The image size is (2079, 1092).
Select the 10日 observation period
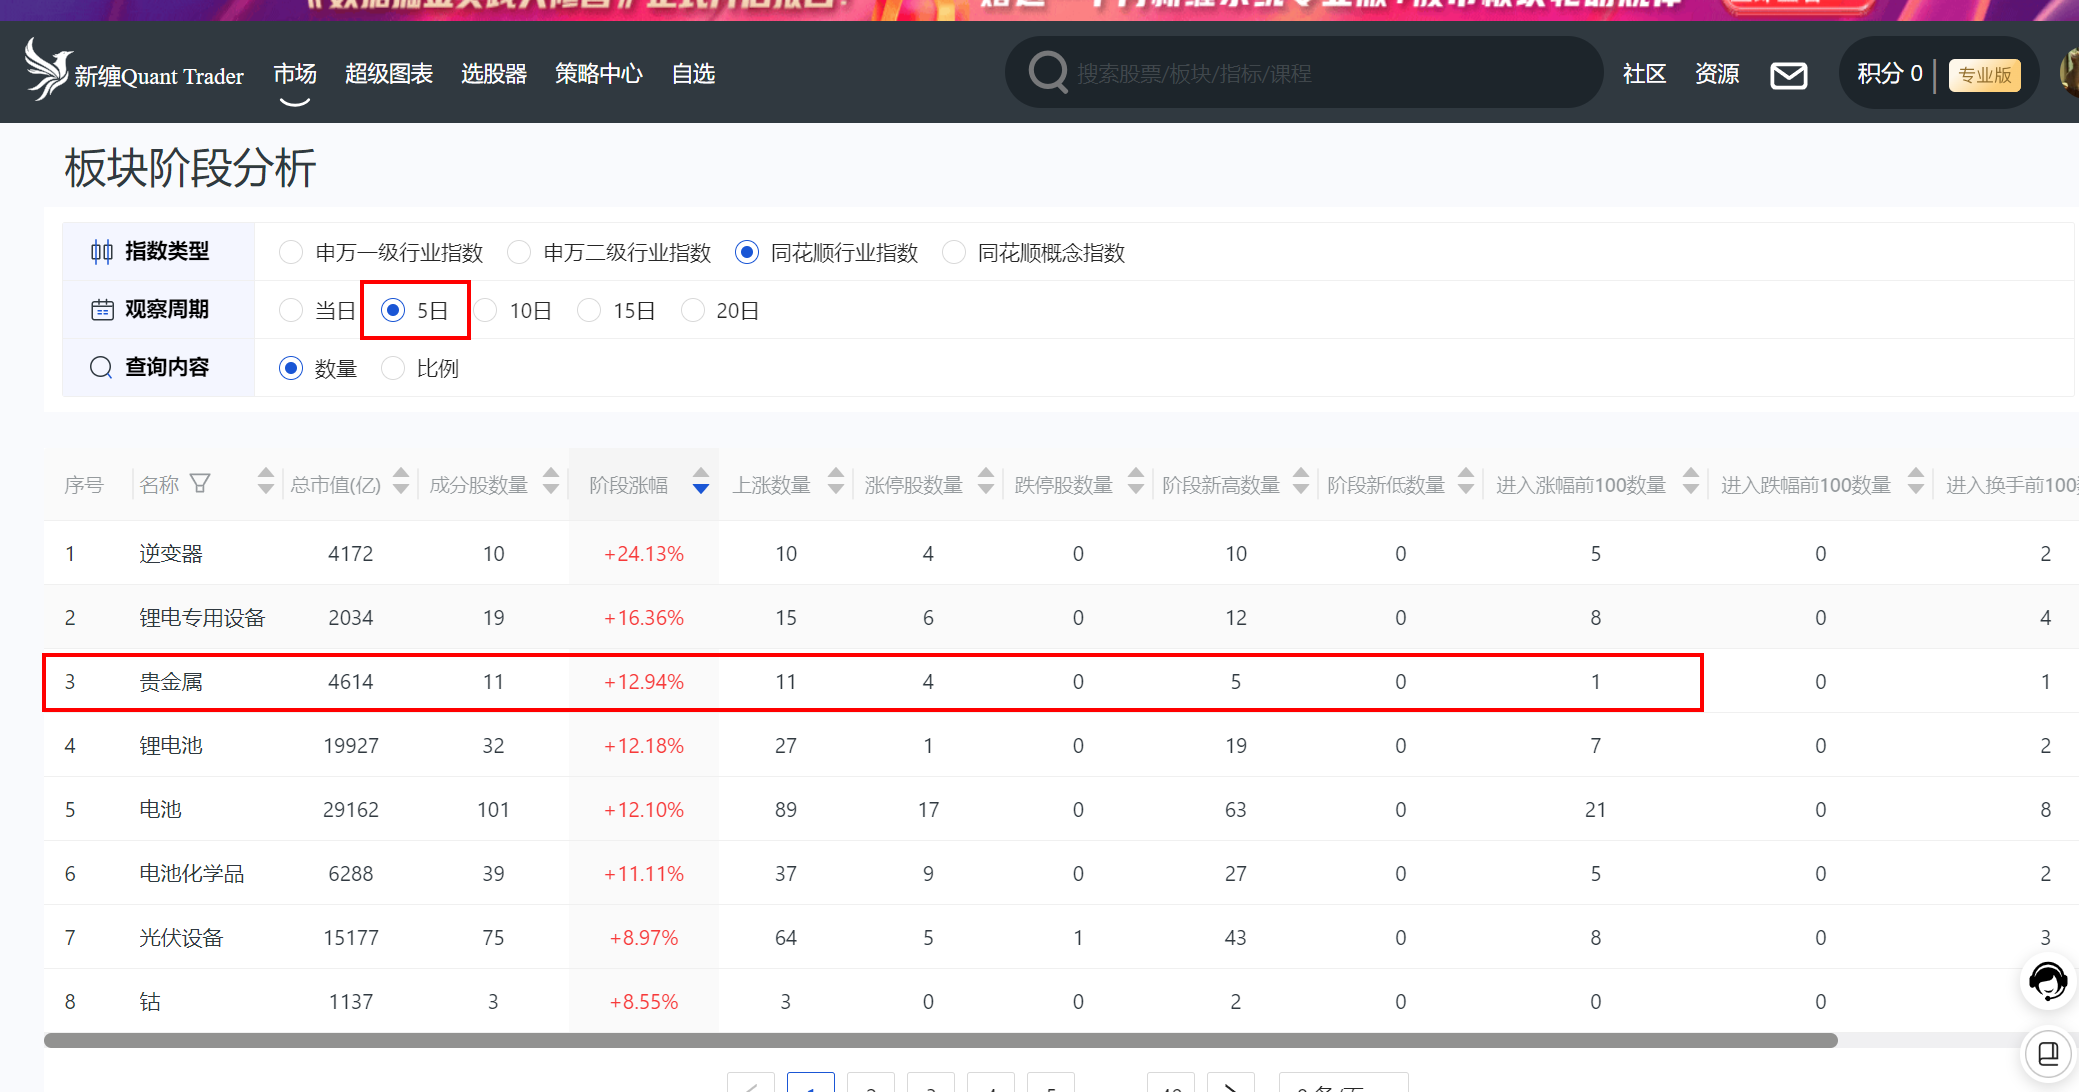tap(487, 311)
